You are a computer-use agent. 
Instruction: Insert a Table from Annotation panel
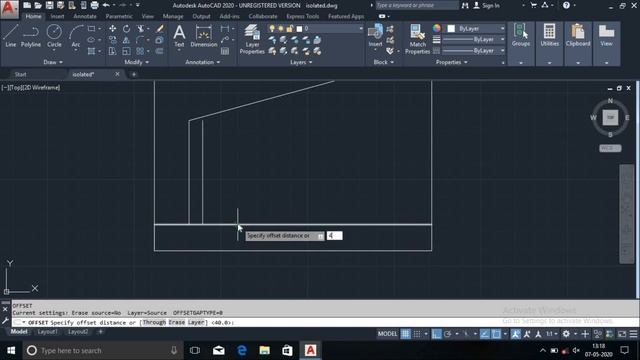[x=225, y=51]
